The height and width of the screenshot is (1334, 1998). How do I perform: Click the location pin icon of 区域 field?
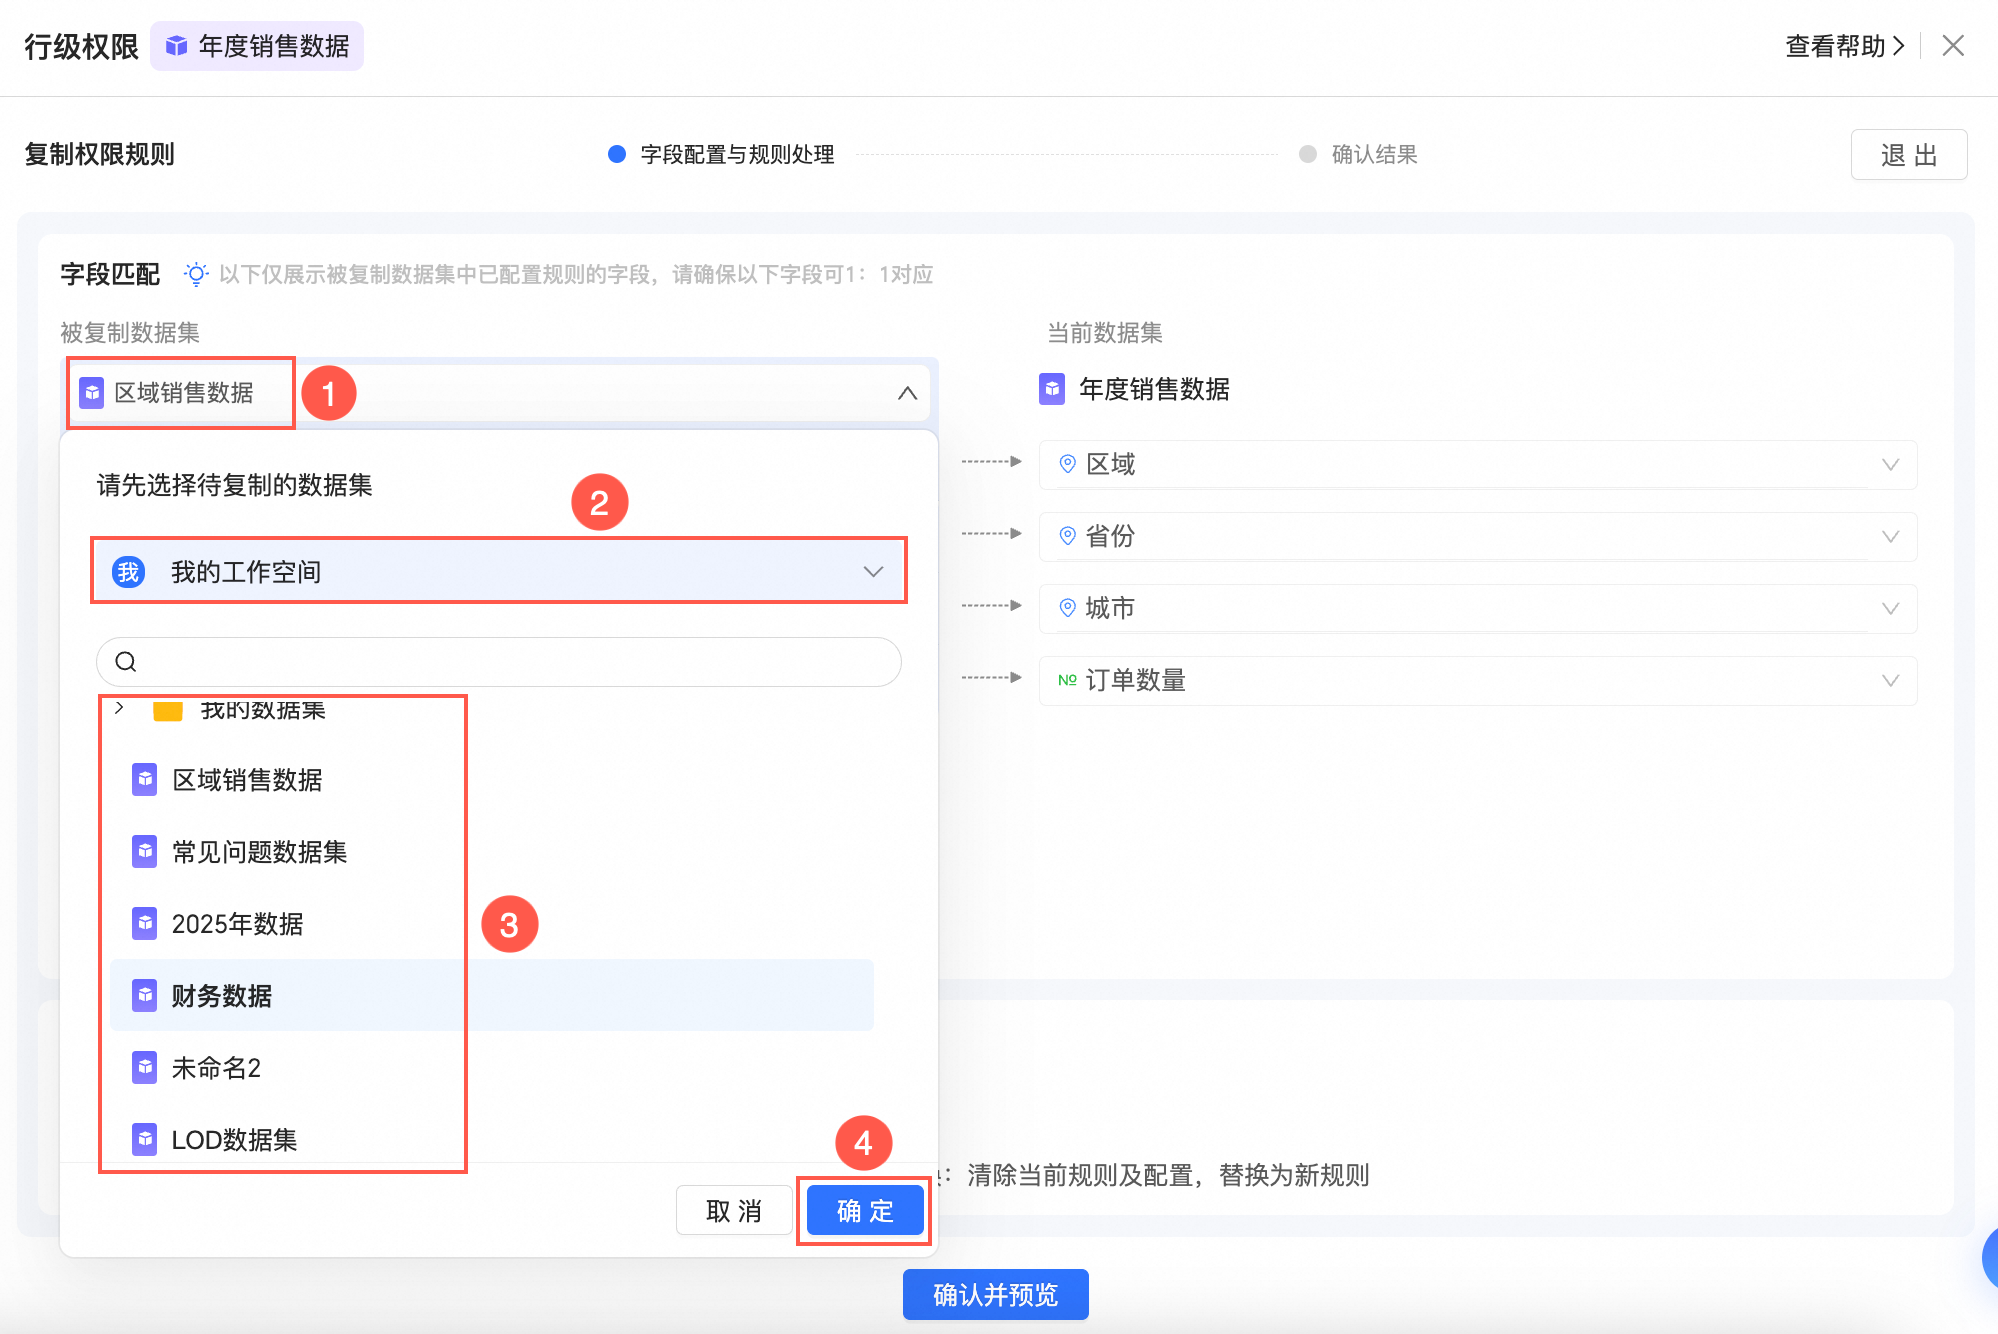[1067, 464]
